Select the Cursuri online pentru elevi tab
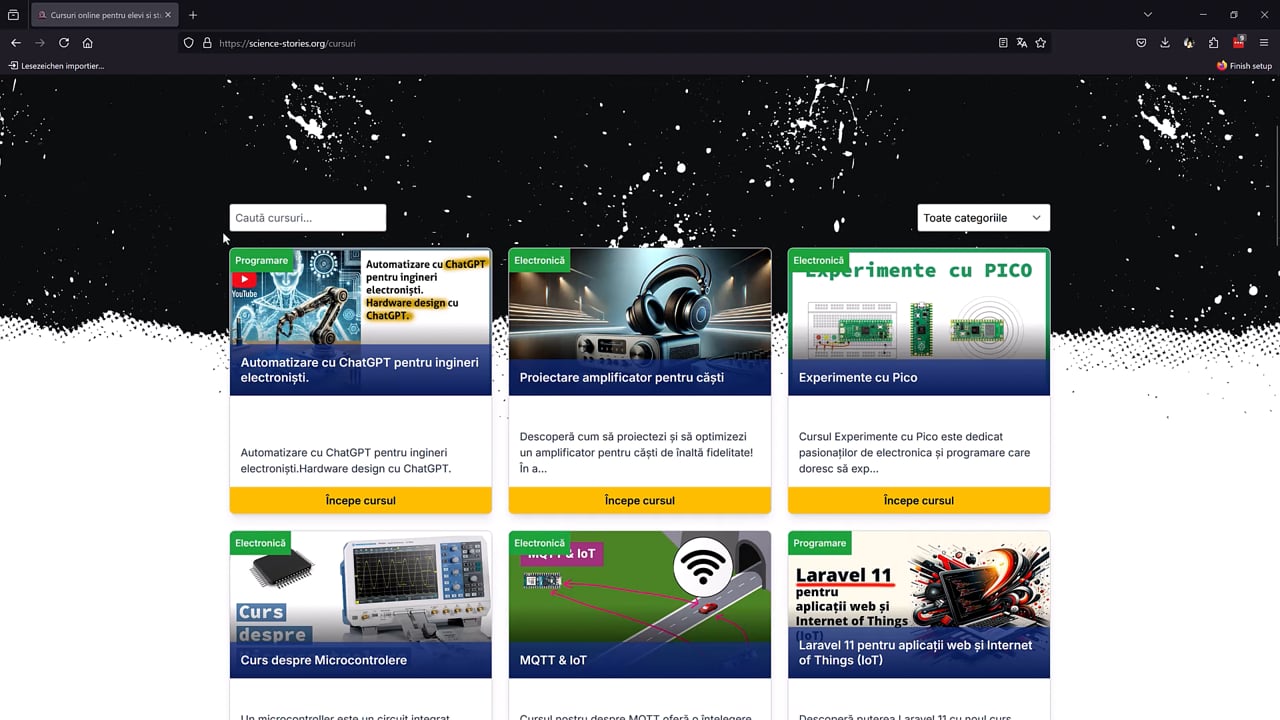This screenshot has height=720, width=1280. click(x=105, y=15)
